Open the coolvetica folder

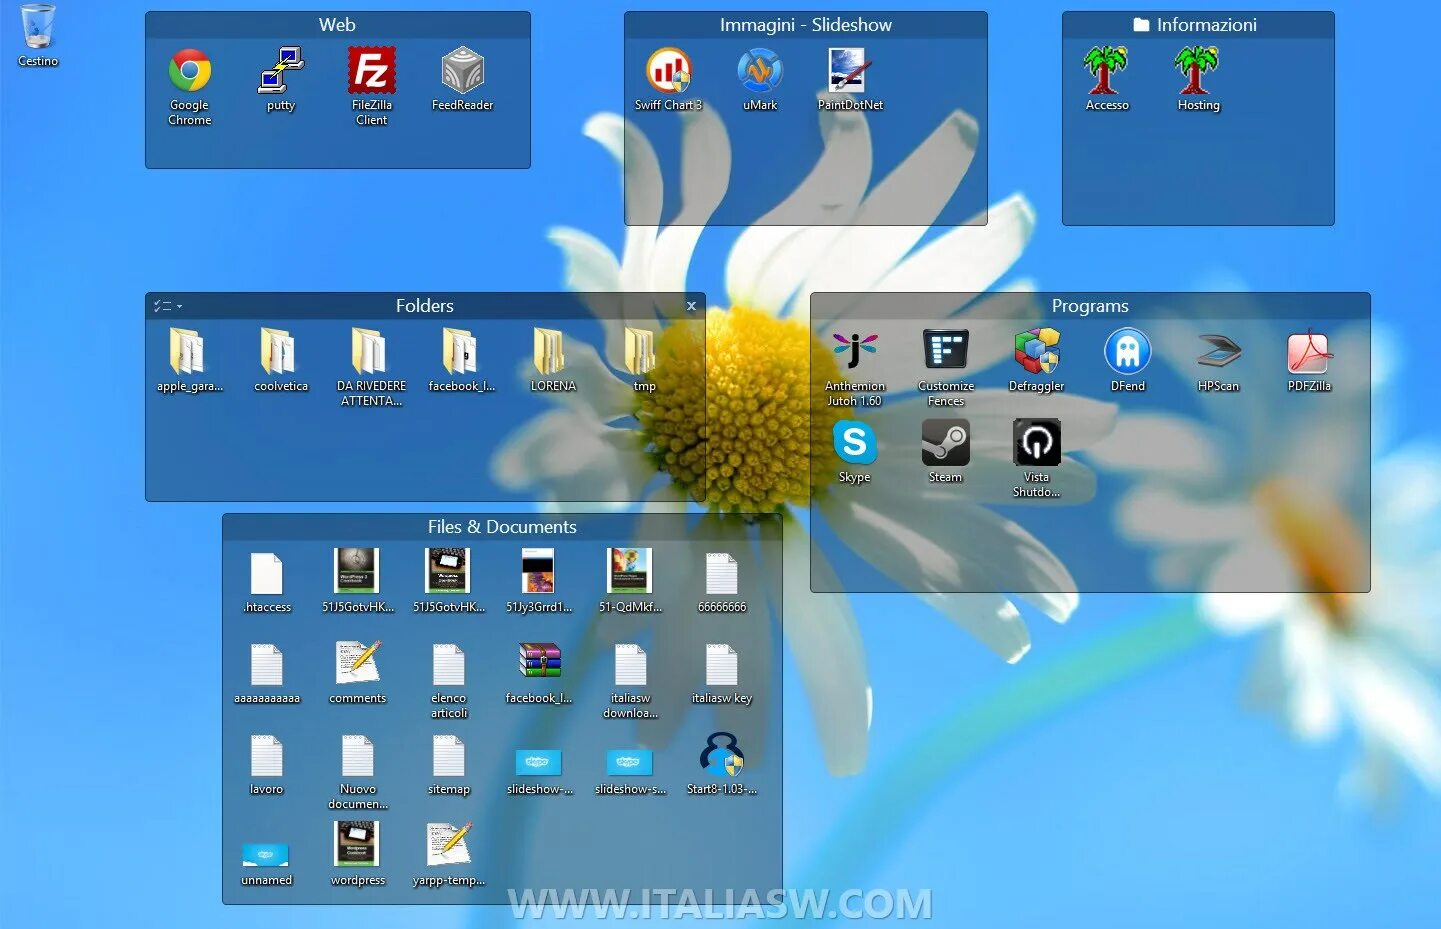point(281,360)
